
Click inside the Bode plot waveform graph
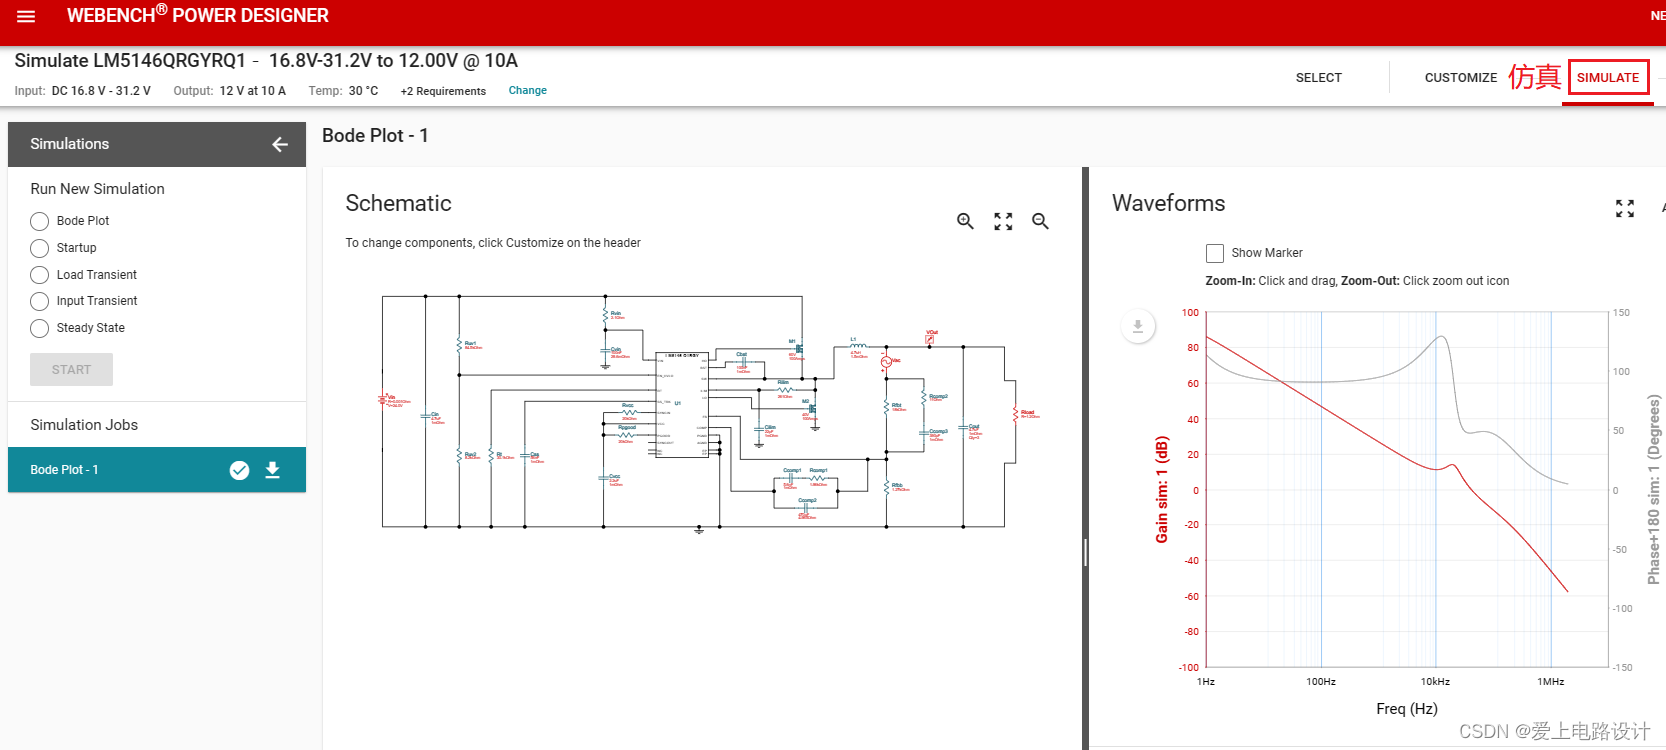tap(1407, 490)
